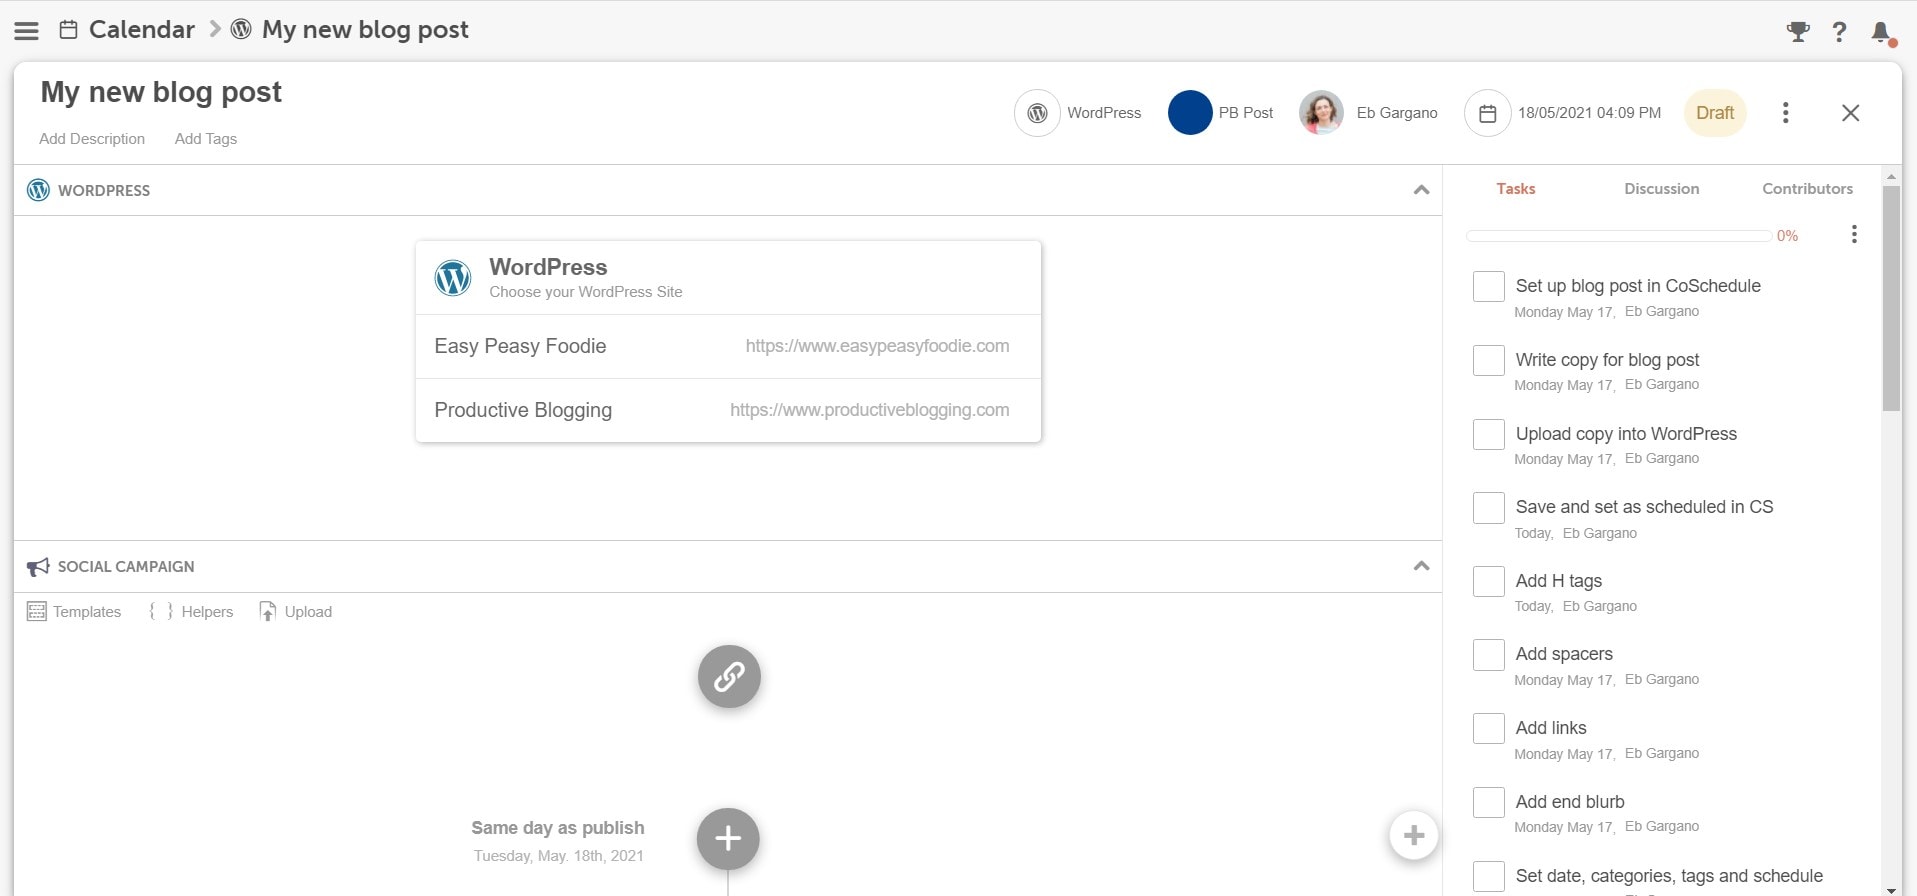Go back to Calendar breadcrumb

[141, 30]
